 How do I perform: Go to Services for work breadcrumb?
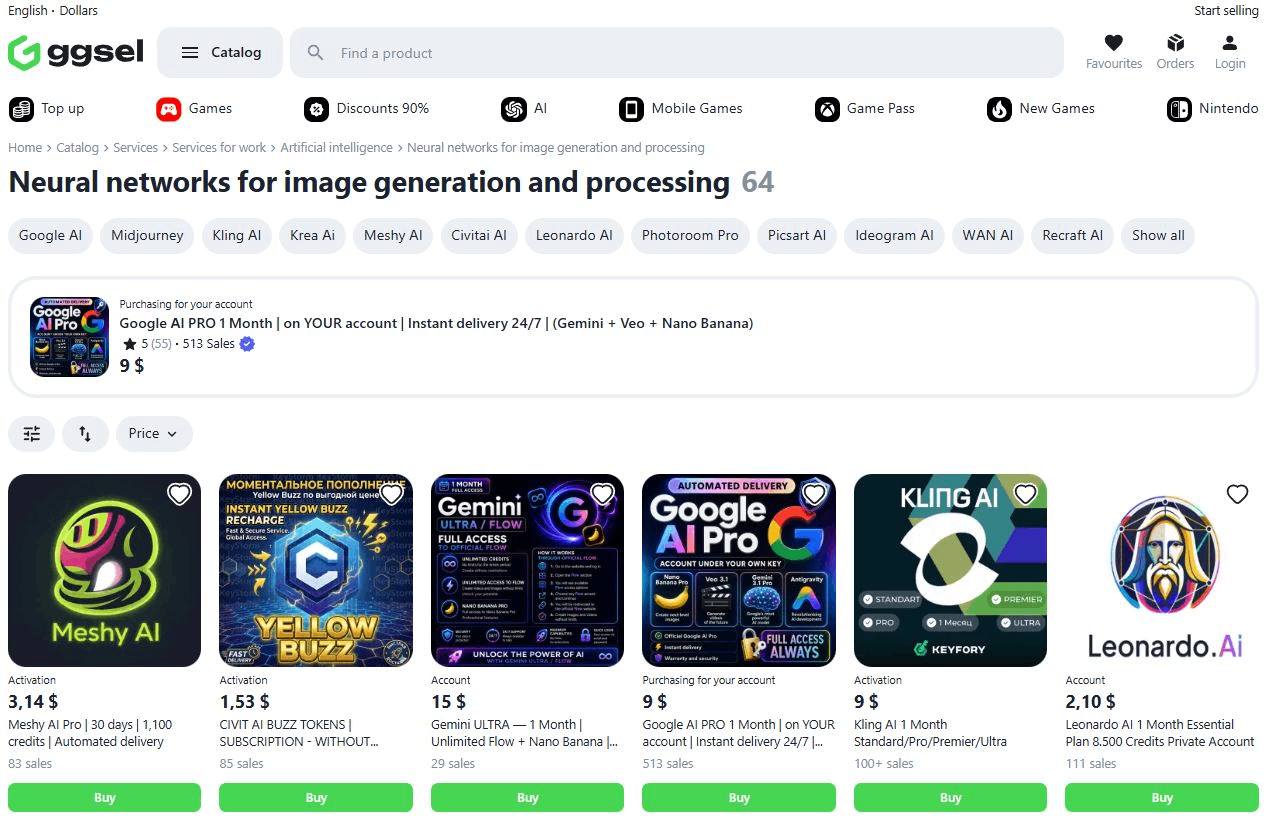219,148
